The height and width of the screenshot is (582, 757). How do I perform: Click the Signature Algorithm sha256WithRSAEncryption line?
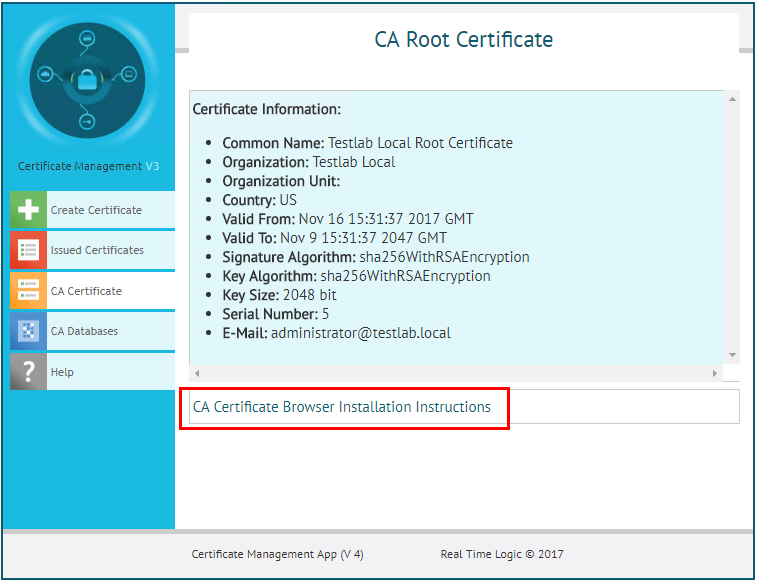pos(376,257)
